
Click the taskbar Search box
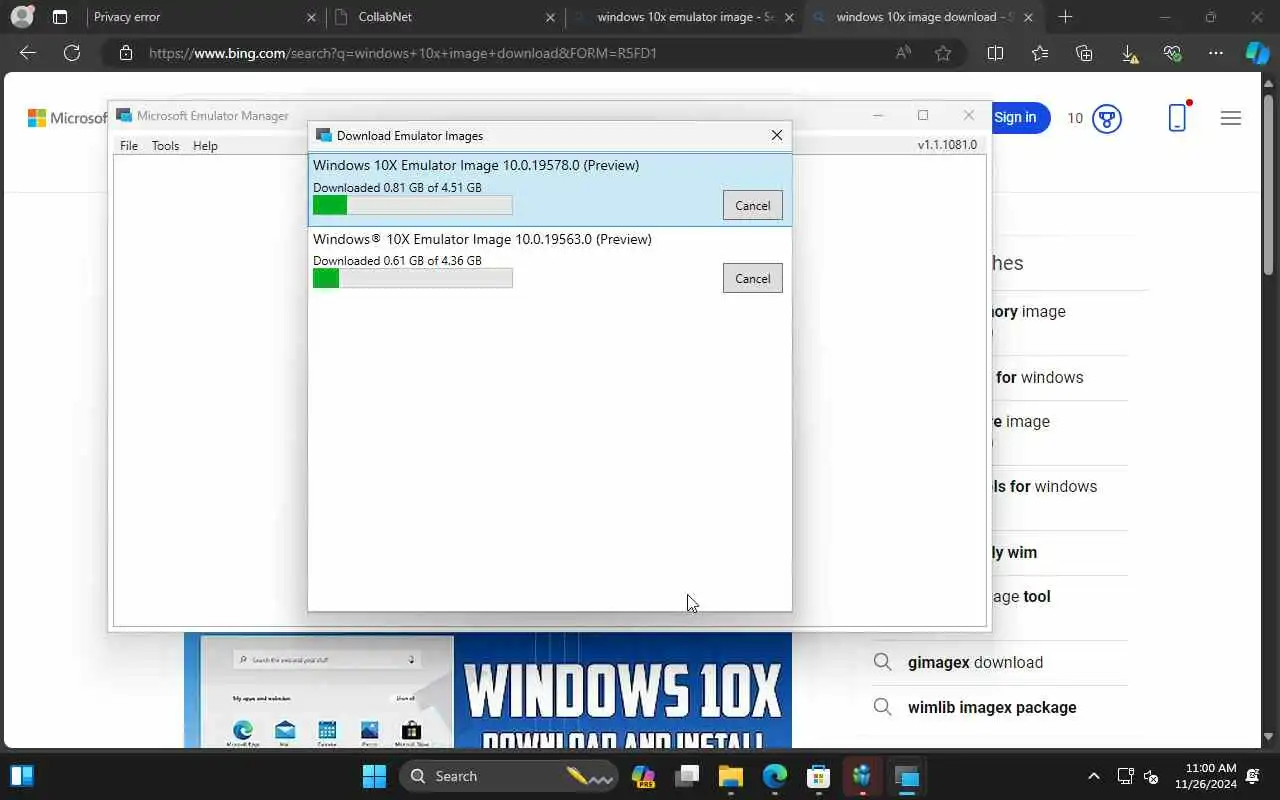click(x=508, y=776)
